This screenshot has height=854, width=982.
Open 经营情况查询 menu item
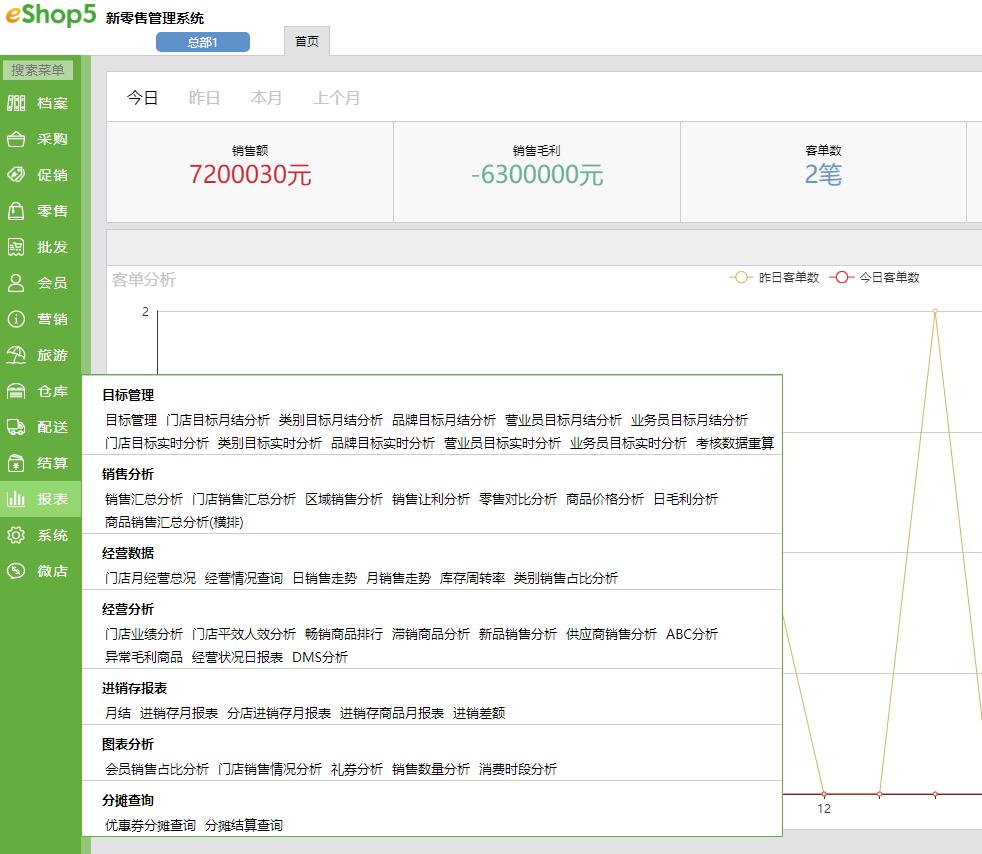pyautogui.click(x=244, y=578)
